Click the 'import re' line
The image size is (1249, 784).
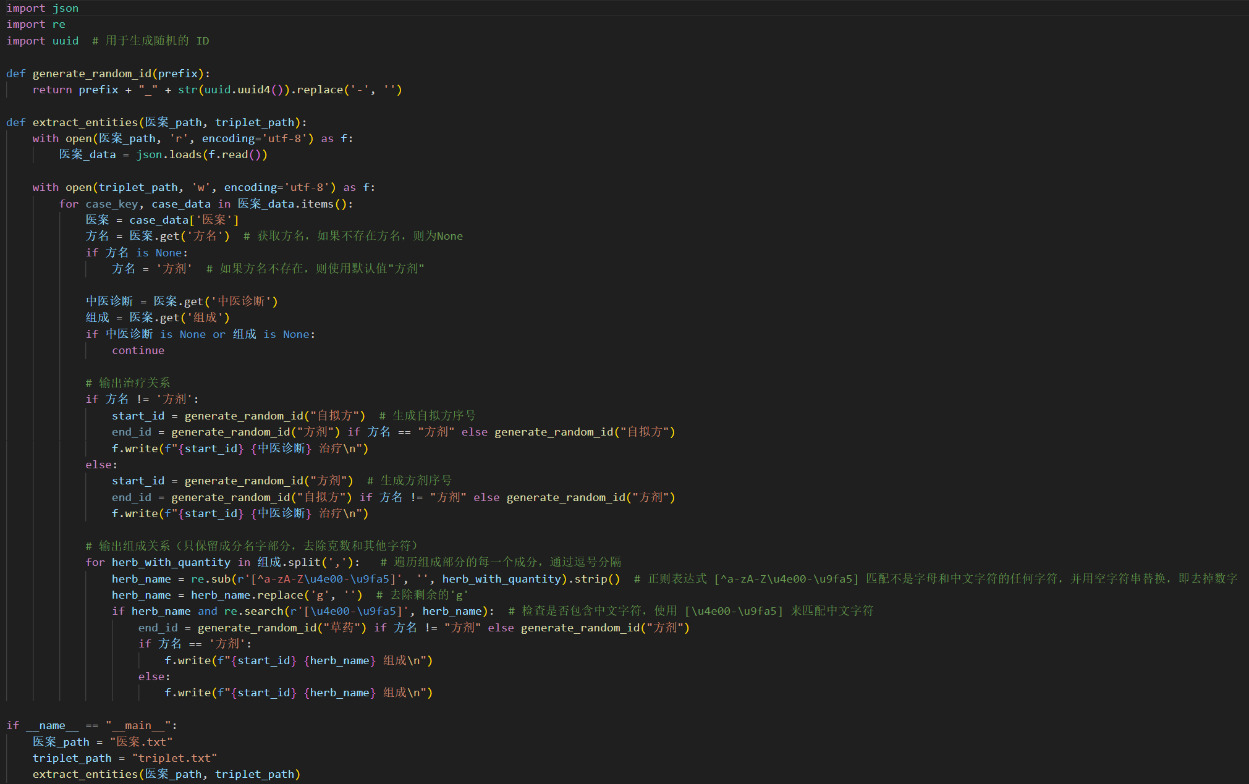(36, 24)
